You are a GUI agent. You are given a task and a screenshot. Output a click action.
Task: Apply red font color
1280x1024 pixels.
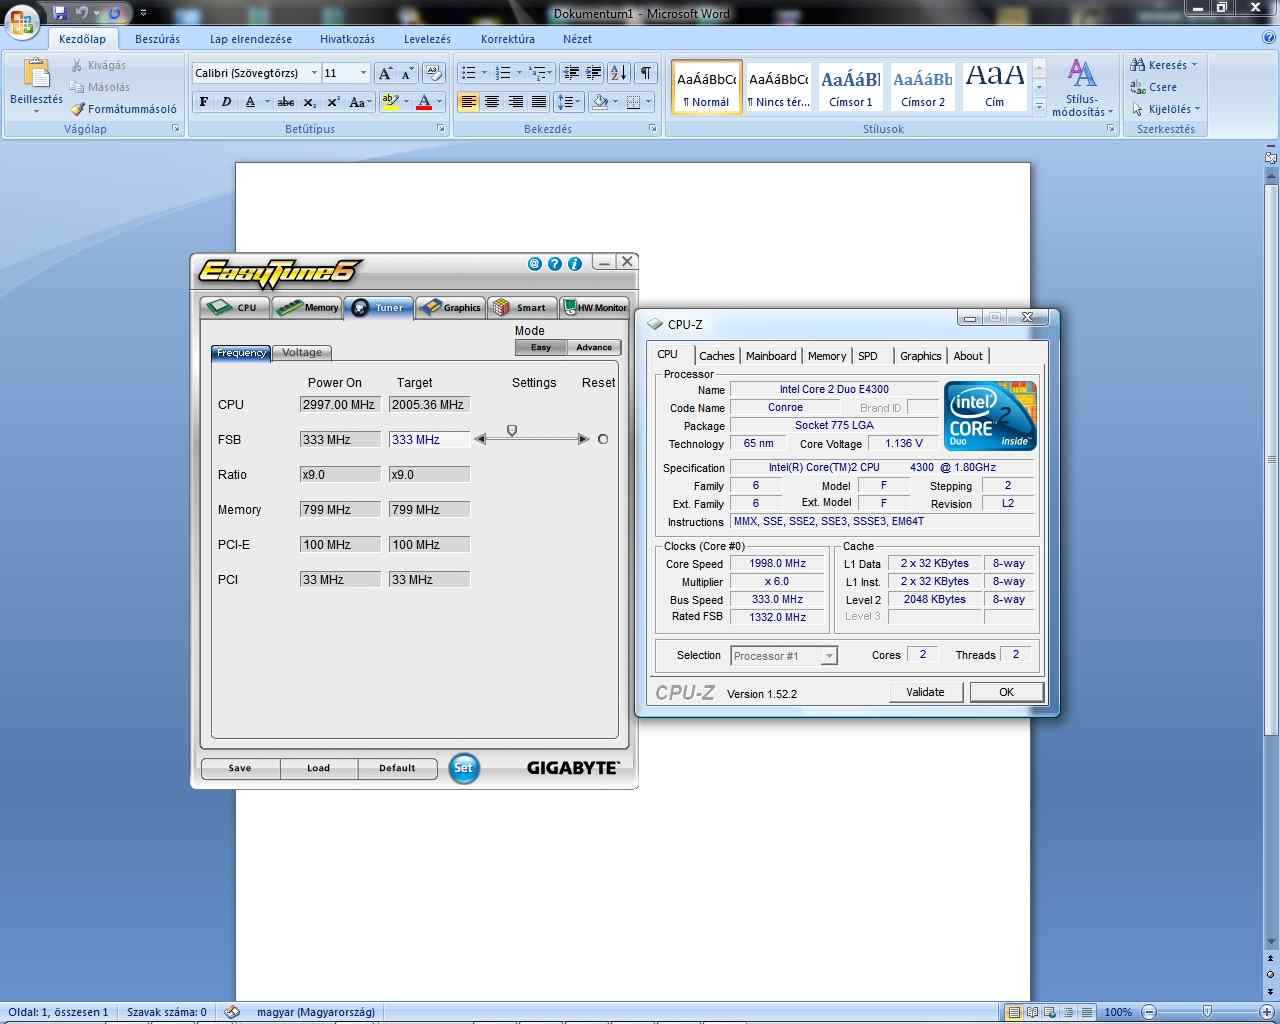pyautogui.click(x=424, y=102)
